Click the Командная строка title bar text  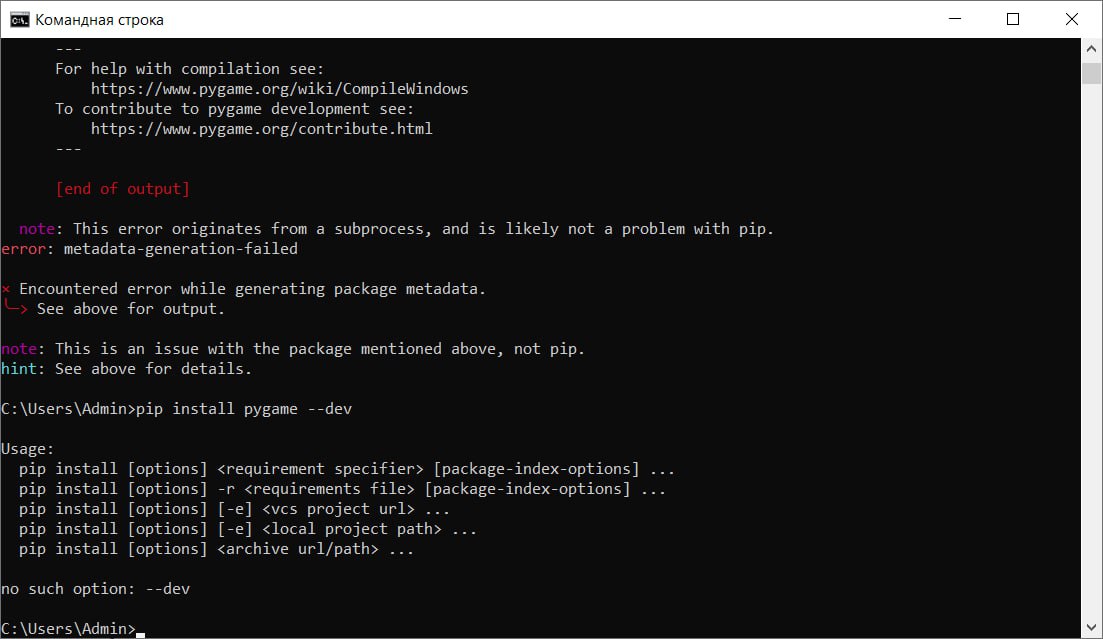tap(99, 20)
